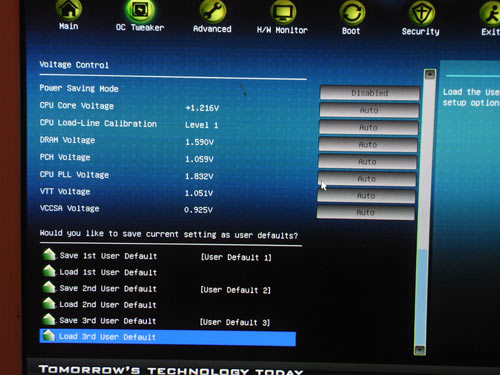This screenshot has width=500, height=375.
Task: Open the Boot tab label
Action: coord(351,31)
